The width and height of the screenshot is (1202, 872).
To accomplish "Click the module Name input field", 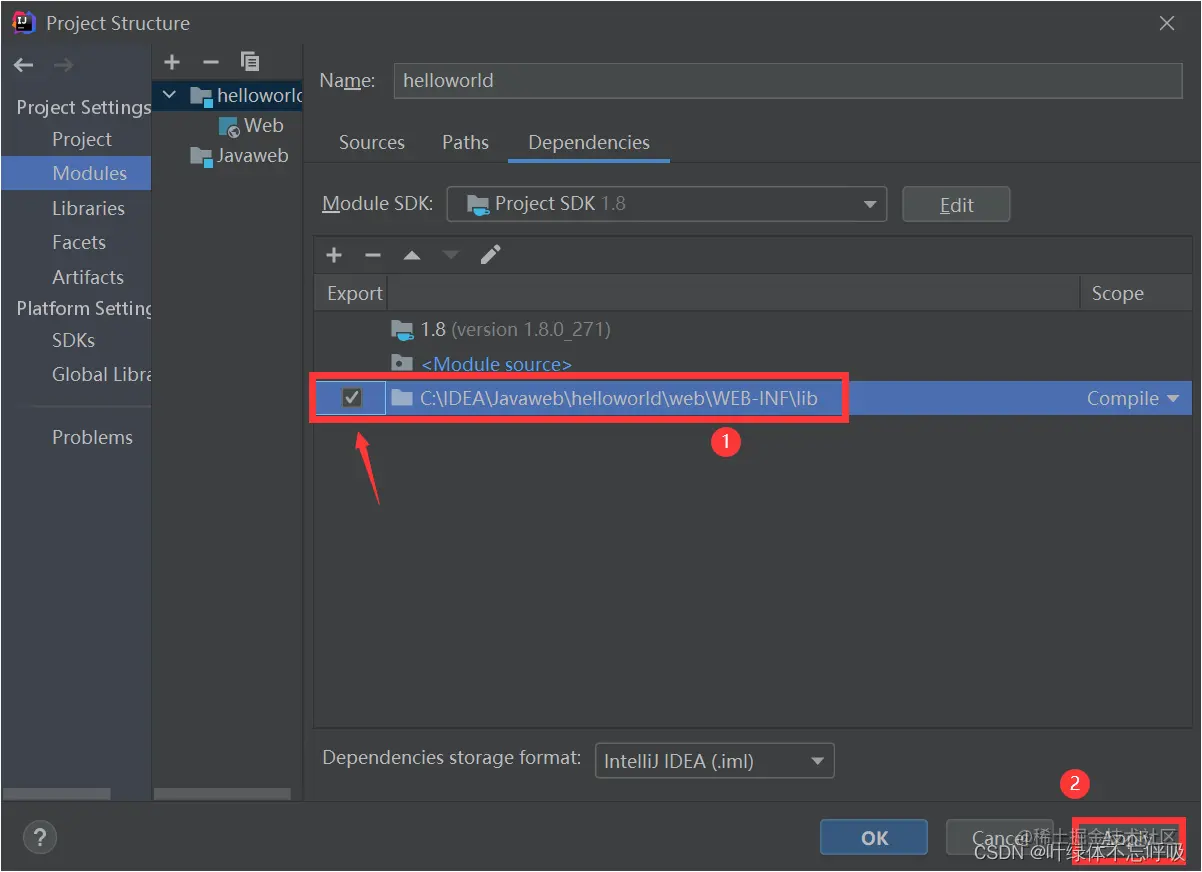I will [788, 80].
